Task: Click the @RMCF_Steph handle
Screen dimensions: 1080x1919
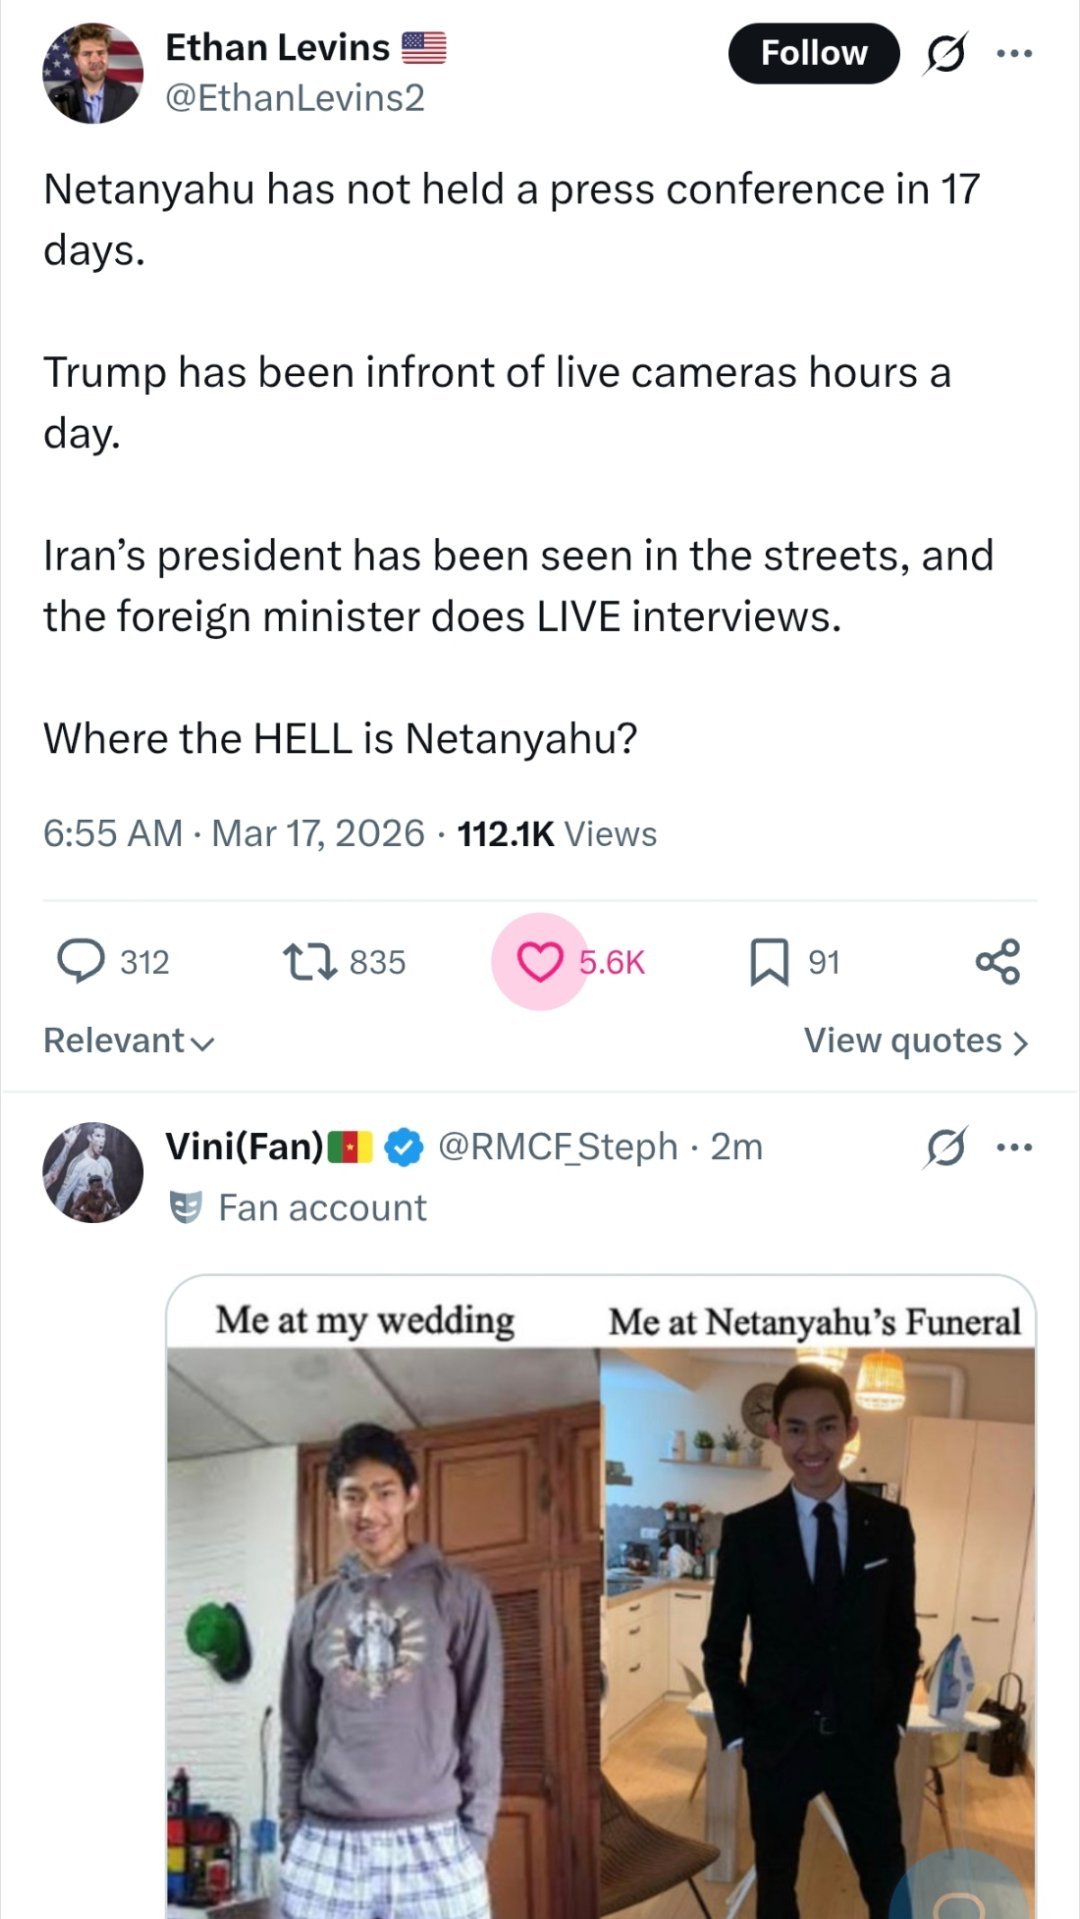Action: (x=557, y=1147)
